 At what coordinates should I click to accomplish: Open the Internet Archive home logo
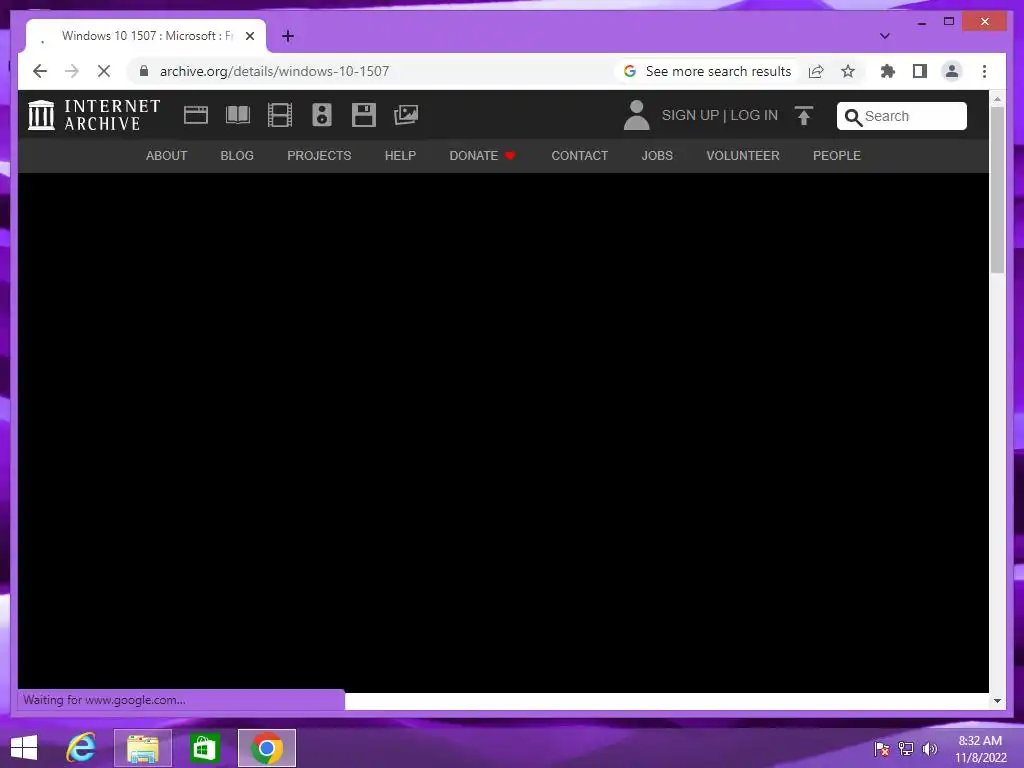(x=94, y=115)
